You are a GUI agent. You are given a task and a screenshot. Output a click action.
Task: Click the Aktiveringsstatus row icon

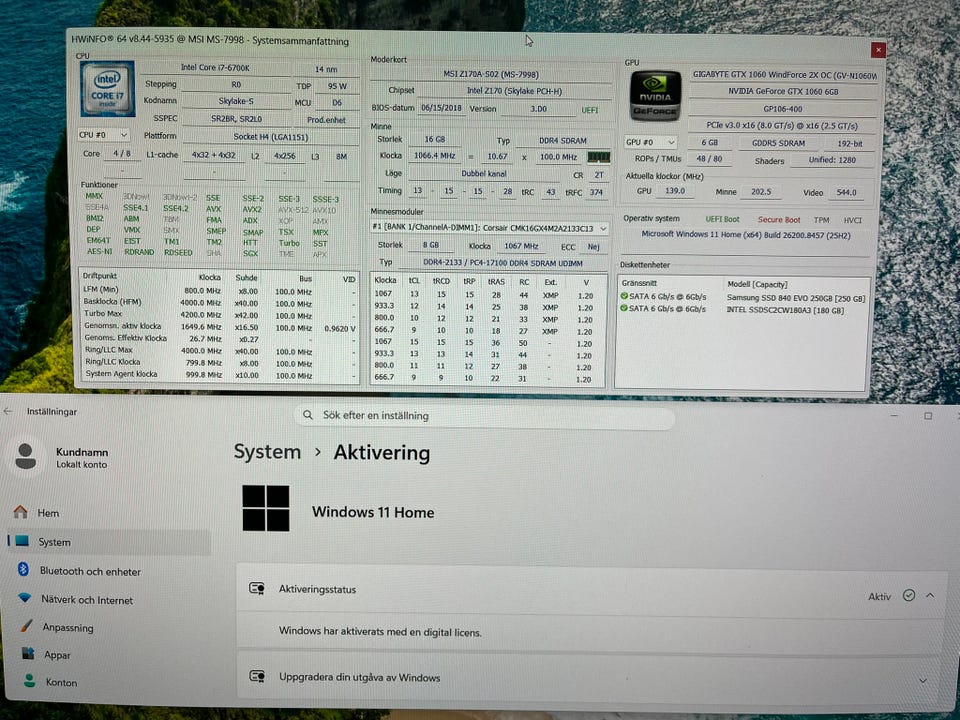(x=257, y=589)
